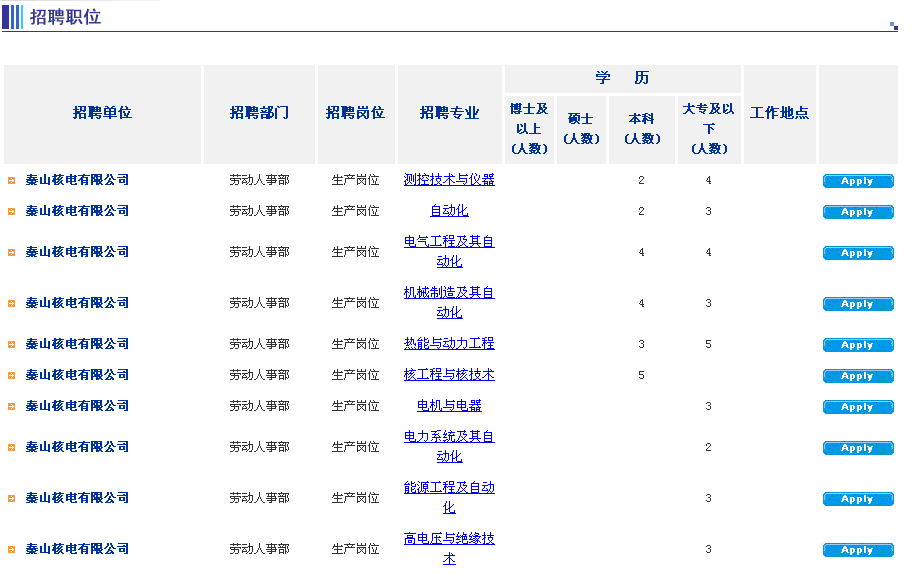Open the 机械制造及其自动化 major link
The height and width of the screenshot is (582, 917).
449,293
